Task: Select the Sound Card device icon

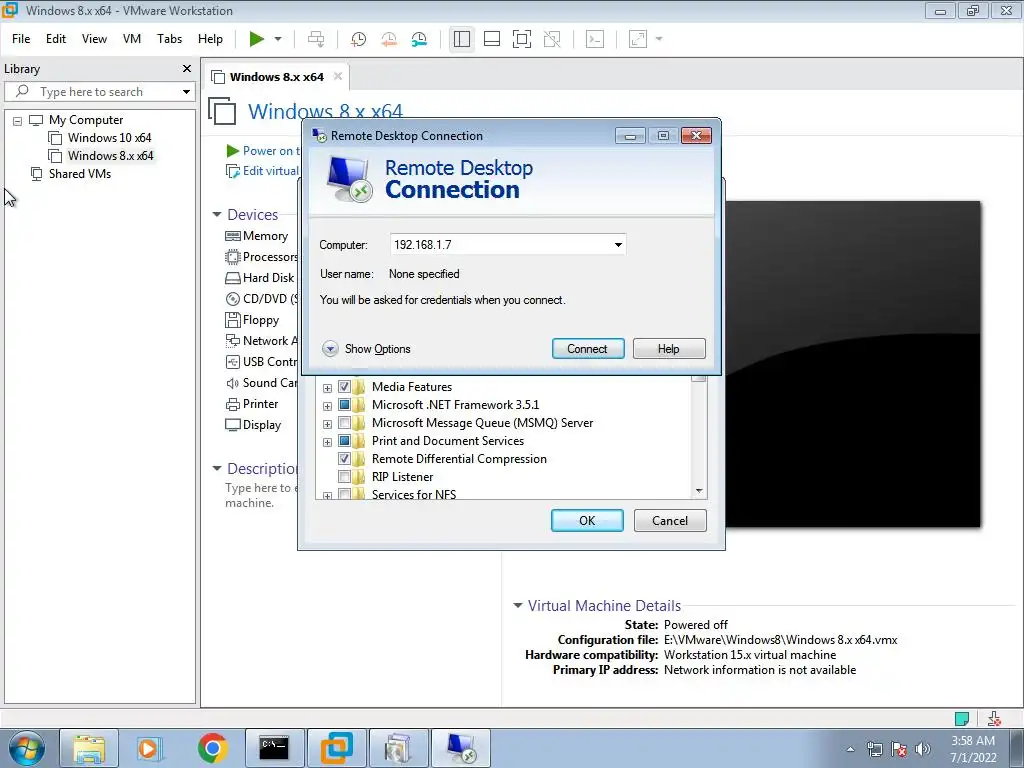Action: [x=232, y=383]
